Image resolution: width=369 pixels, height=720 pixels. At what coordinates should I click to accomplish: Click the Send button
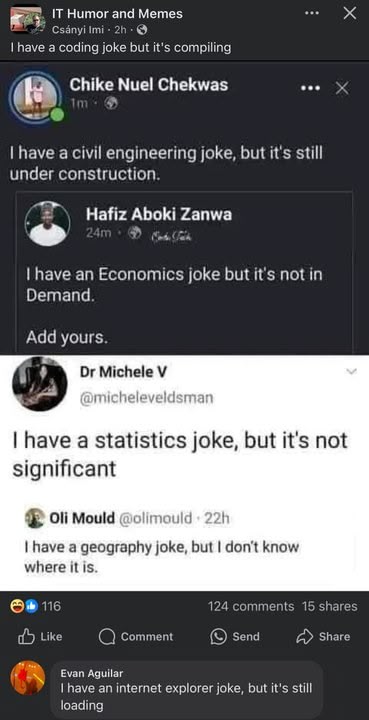coord(235,636)
